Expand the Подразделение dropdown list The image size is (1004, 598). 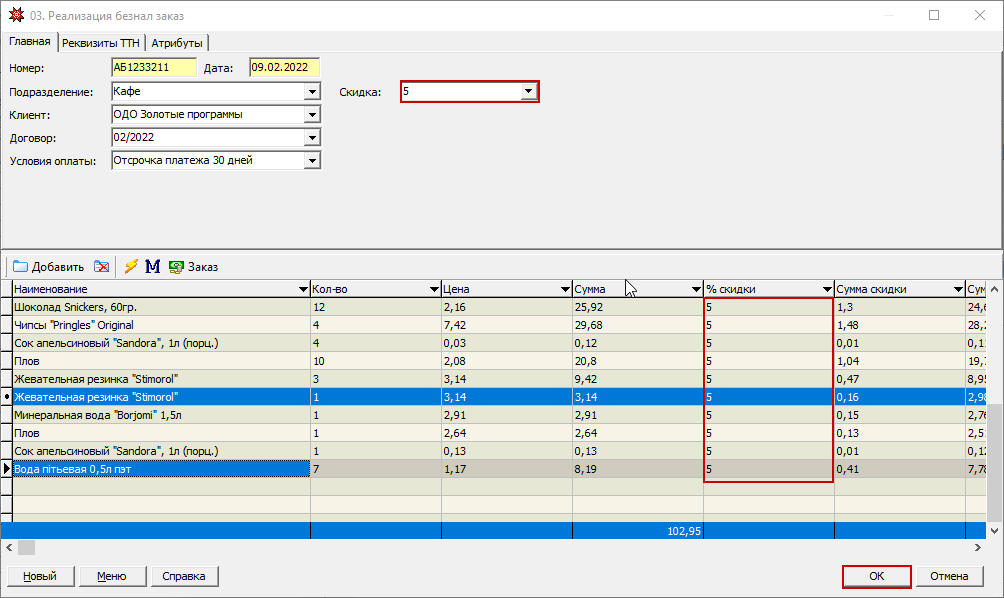[x=312, y=92]
